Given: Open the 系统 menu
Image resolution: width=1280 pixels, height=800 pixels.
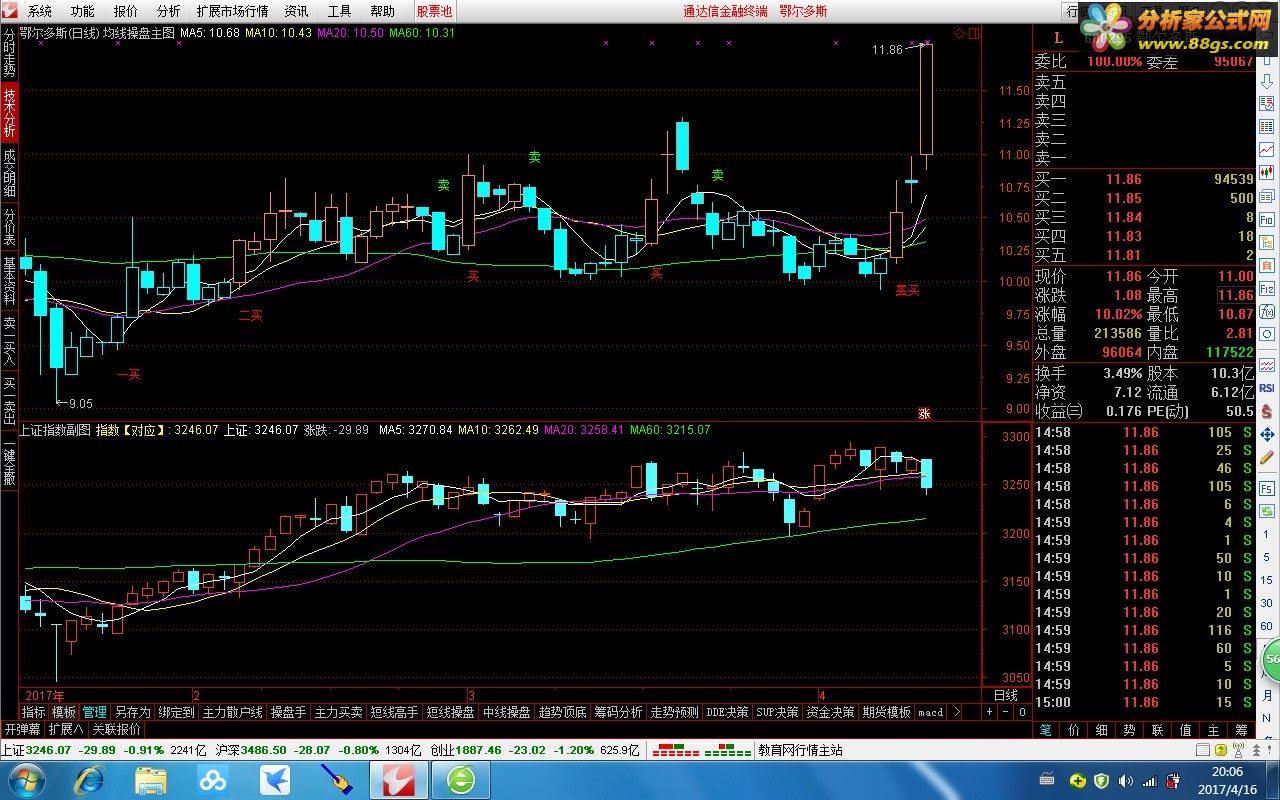Looking at the screenshot, I should coord(40,11).
